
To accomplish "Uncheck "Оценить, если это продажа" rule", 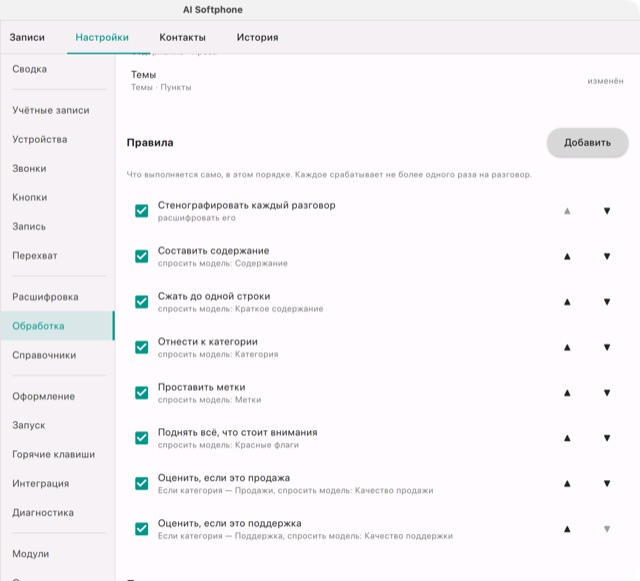I will coord(142,483).
